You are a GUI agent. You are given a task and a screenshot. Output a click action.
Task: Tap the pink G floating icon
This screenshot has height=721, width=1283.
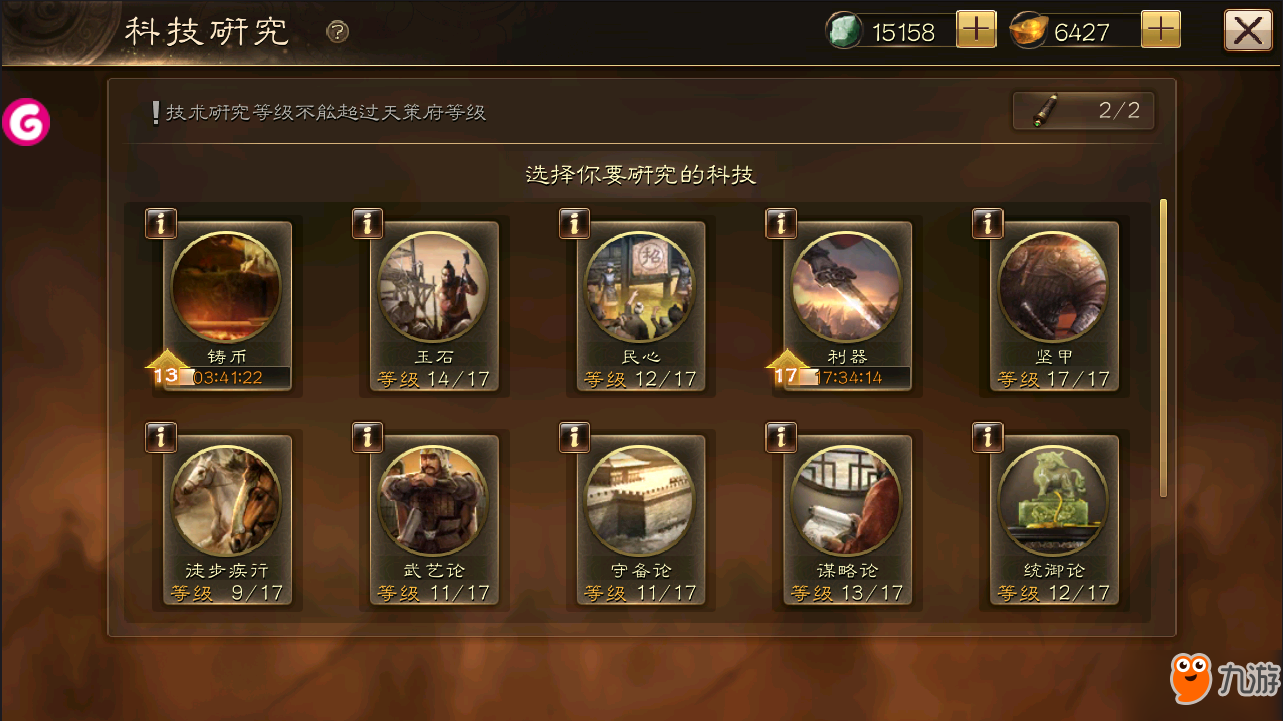(x=25, y=123)
